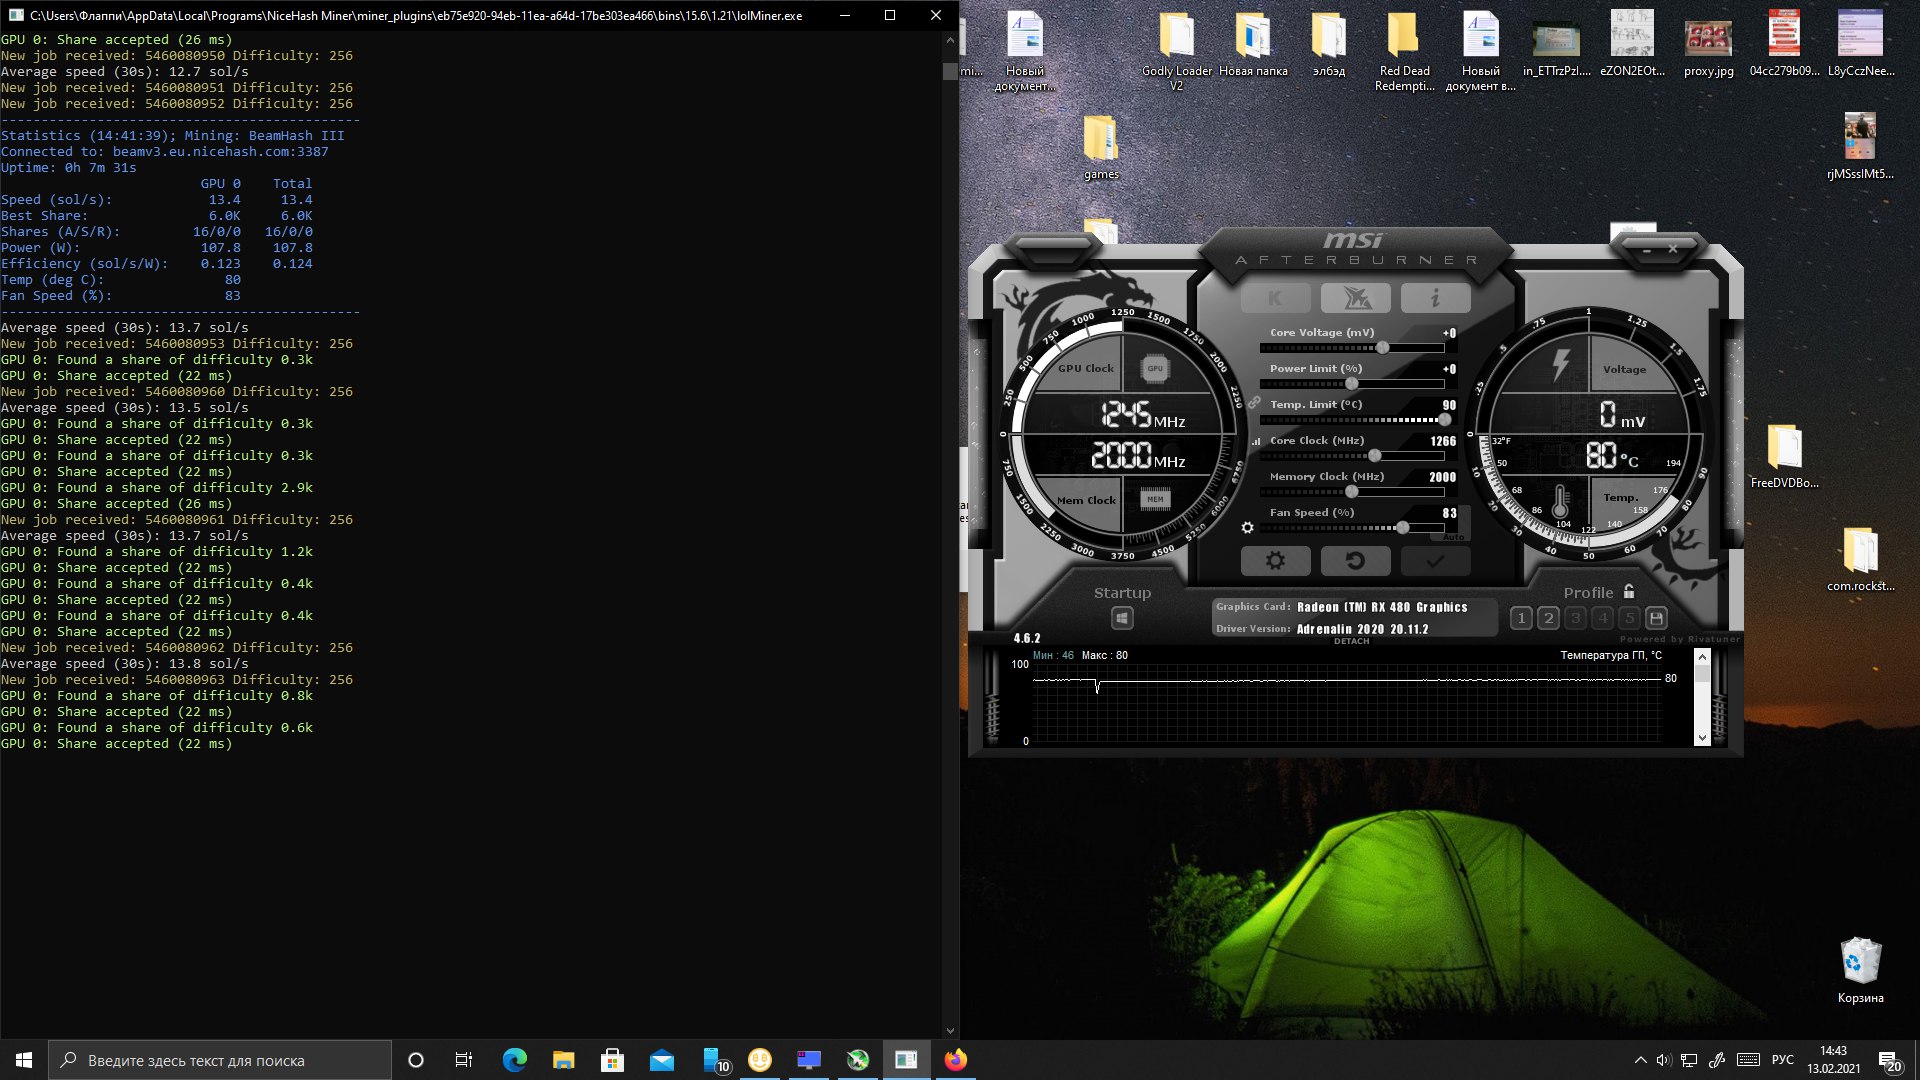Select Afterburner profile slot 3
Viewport: 1920px width, 1080px height.
(1575, 618)
